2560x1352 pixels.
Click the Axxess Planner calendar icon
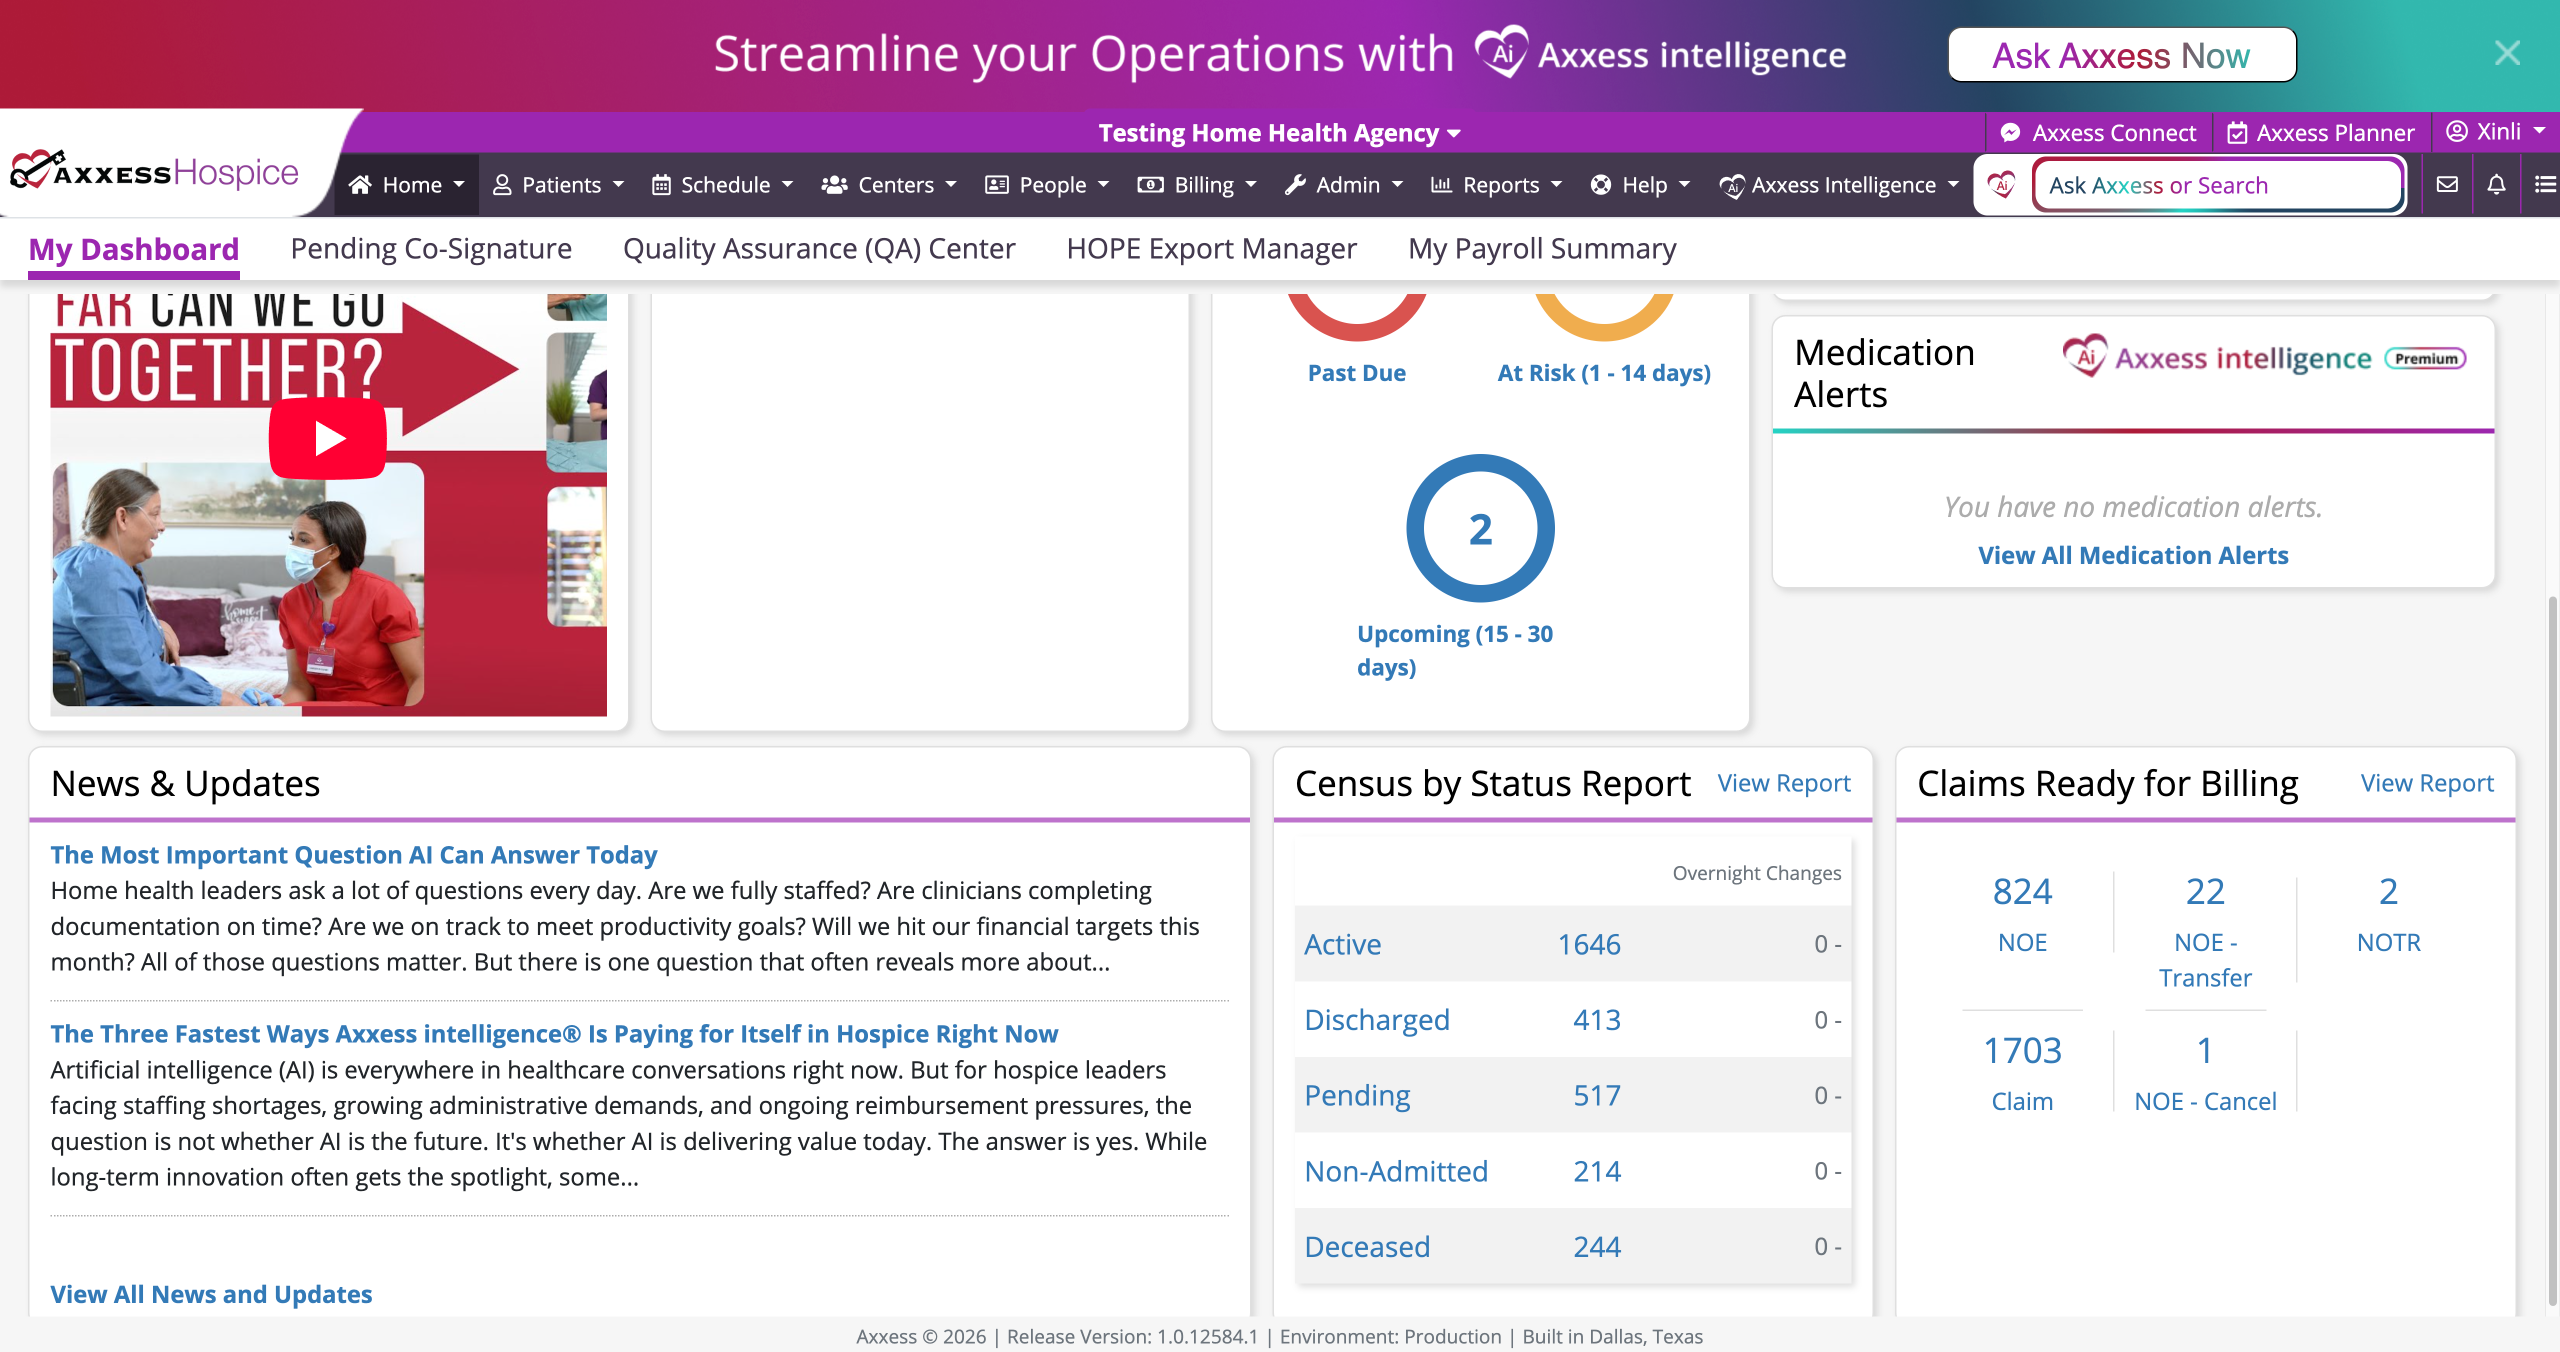click(x=2237, y=133)
